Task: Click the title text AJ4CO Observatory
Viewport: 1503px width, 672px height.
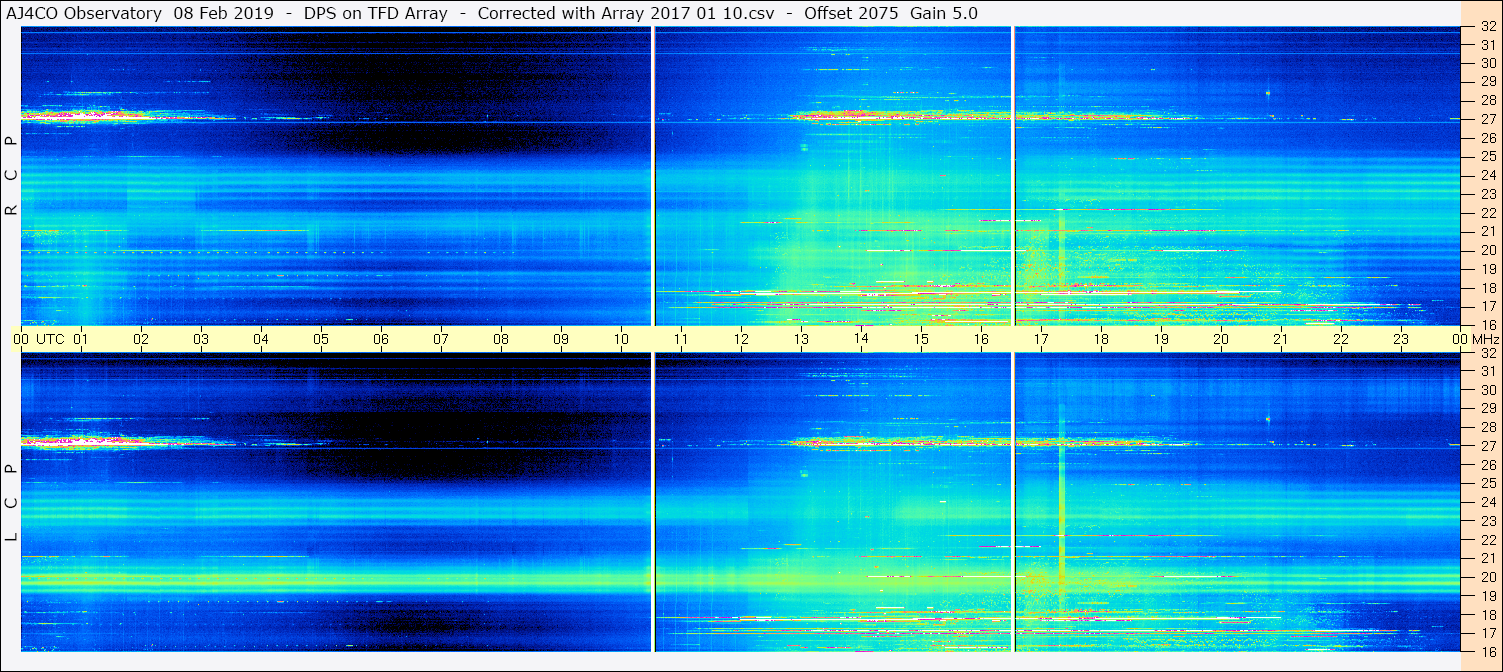Action: coord(84,13)
